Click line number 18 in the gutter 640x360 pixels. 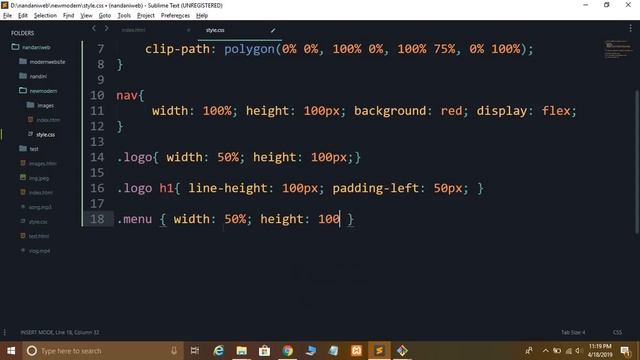(97, 219)
